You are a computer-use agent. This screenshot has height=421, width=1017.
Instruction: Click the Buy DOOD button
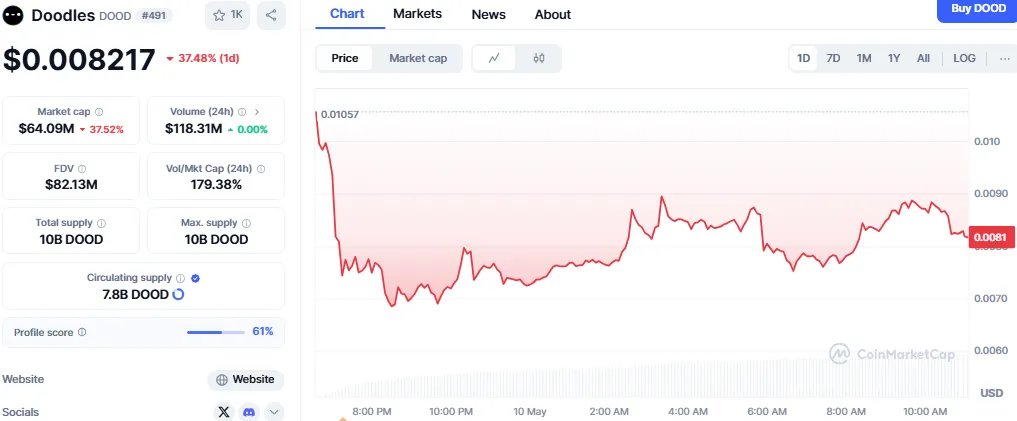(976, 9)
